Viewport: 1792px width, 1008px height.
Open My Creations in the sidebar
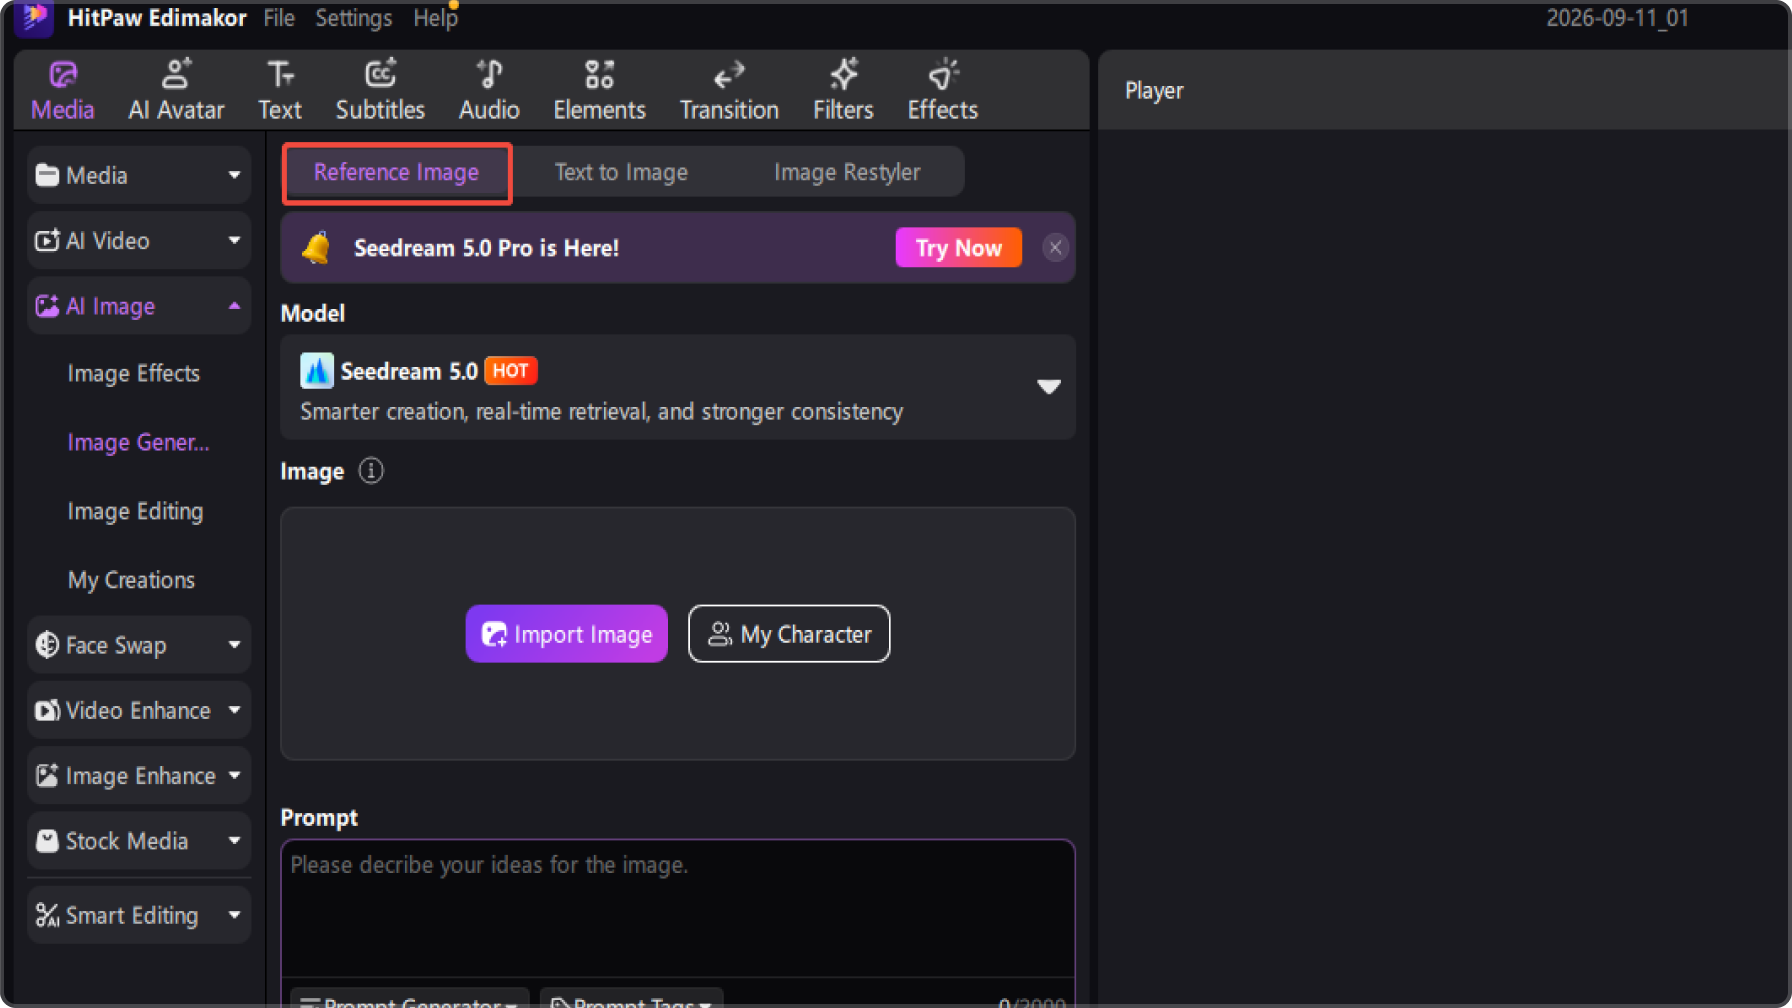pyautogui.click(x=131, y=581)
